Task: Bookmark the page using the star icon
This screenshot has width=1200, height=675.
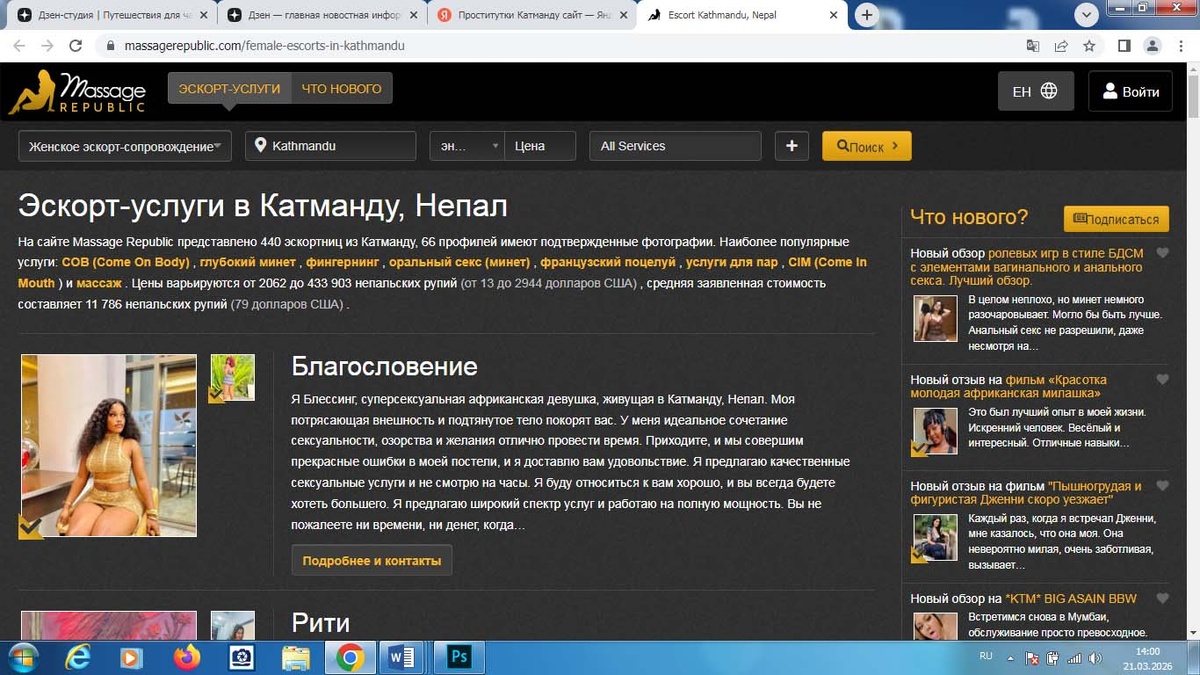Action: pyautogui.click(x=1090, y=45)
